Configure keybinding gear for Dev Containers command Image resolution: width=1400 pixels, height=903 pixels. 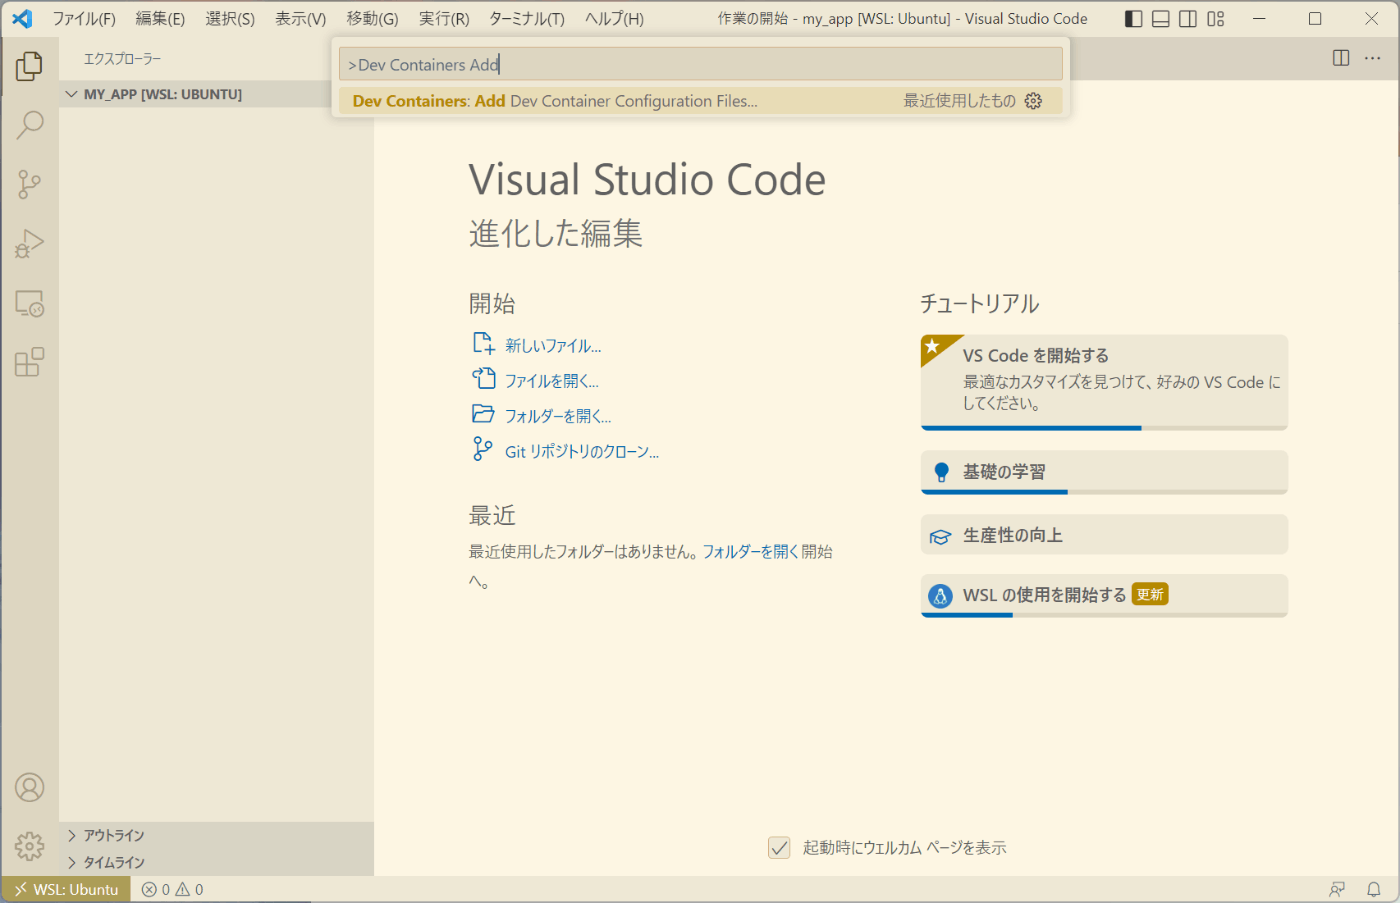(1034, 101)
